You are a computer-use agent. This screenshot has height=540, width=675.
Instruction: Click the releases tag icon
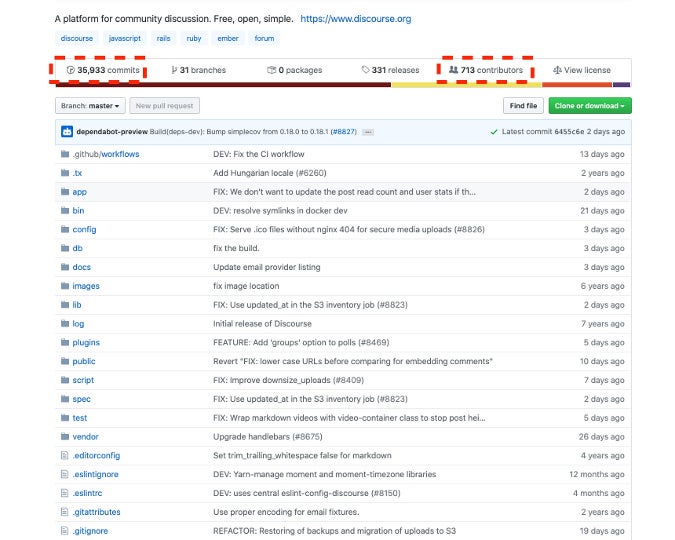(x=365, y=69)
